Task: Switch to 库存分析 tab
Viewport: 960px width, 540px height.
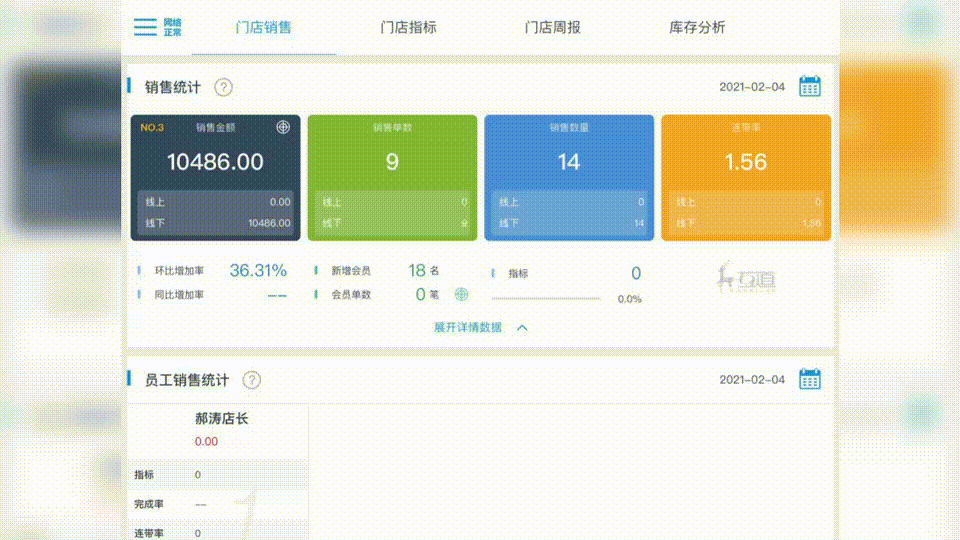Action: pos(697,28)
